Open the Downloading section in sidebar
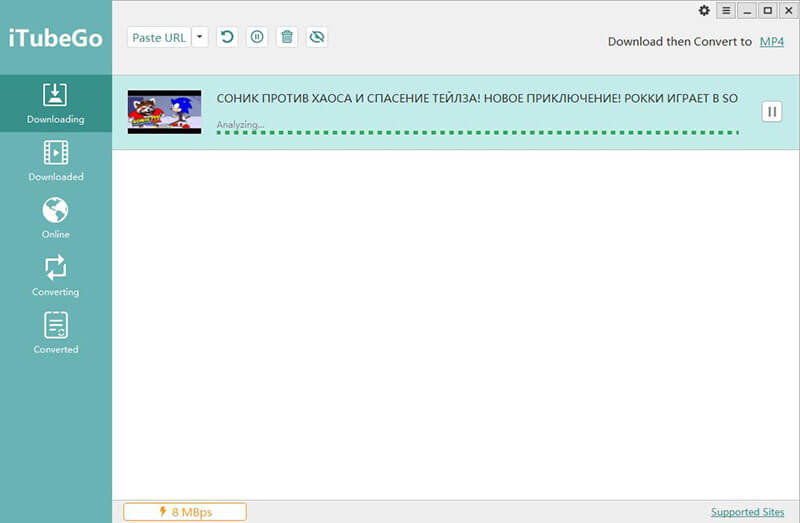 click(x=56, y=104)
